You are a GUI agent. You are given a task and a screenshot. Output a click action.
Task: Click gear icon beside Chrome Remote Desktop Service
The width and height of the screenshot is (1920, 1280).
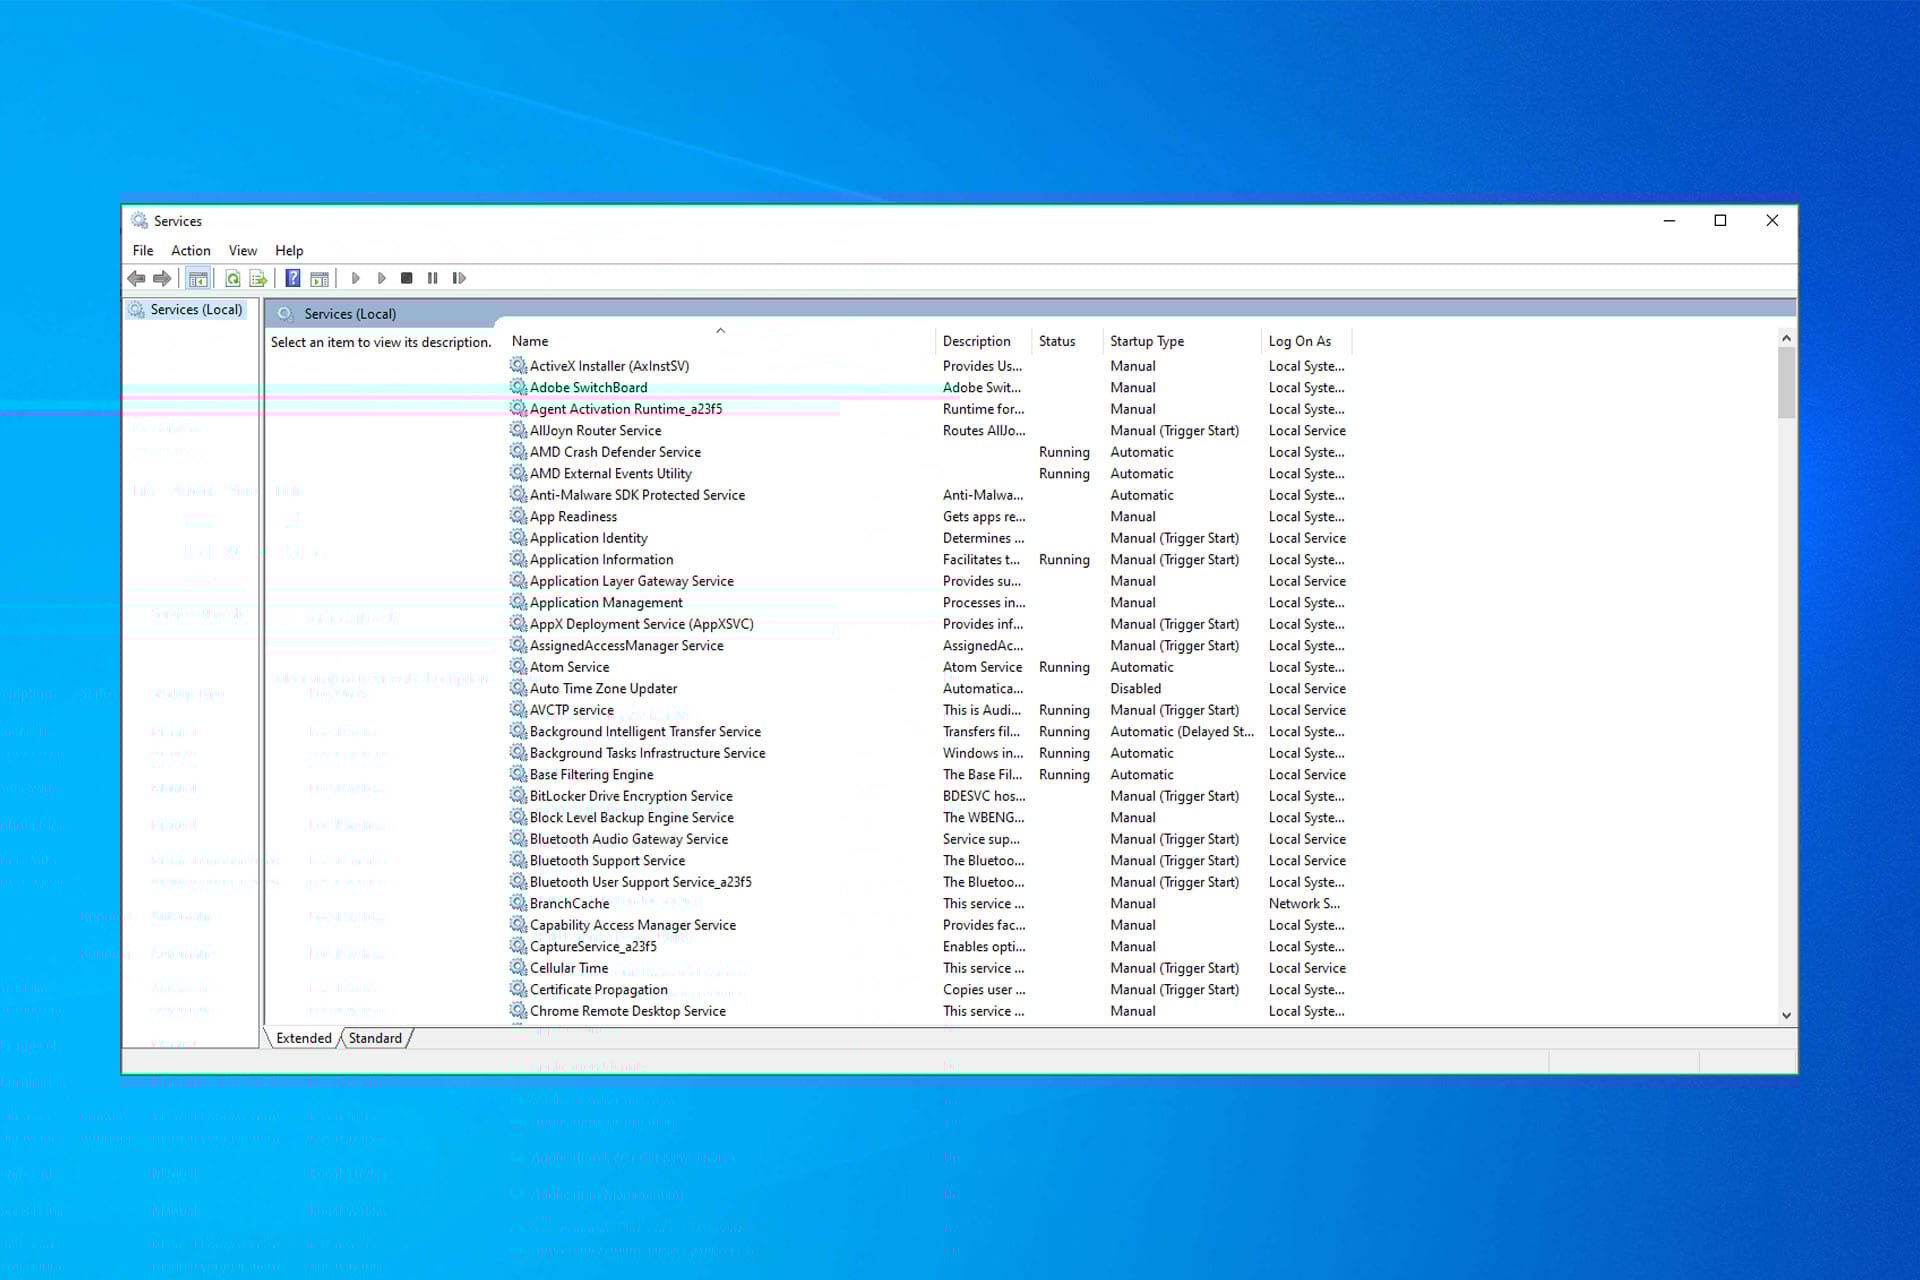pos(518,1010)
